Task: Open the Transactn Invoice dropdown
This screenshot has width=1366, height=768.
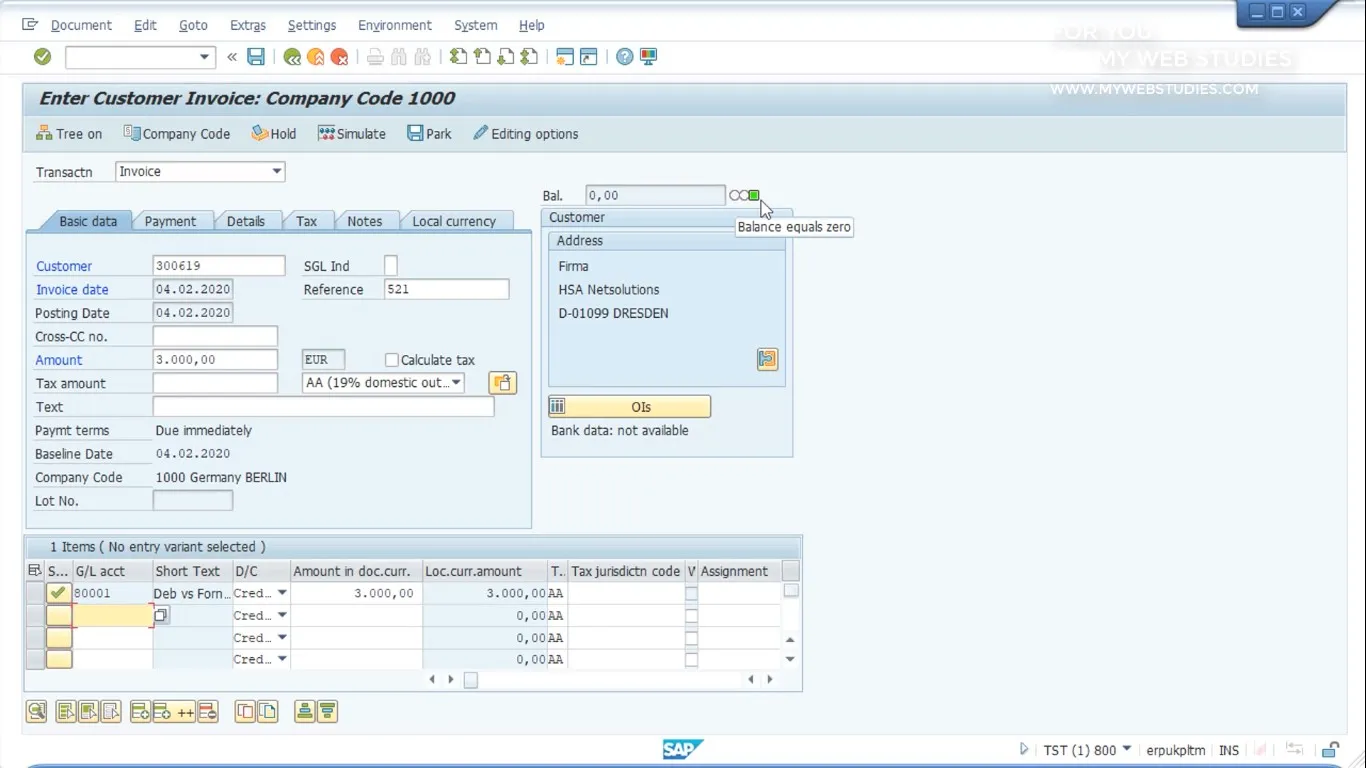Action: [277, 172]
